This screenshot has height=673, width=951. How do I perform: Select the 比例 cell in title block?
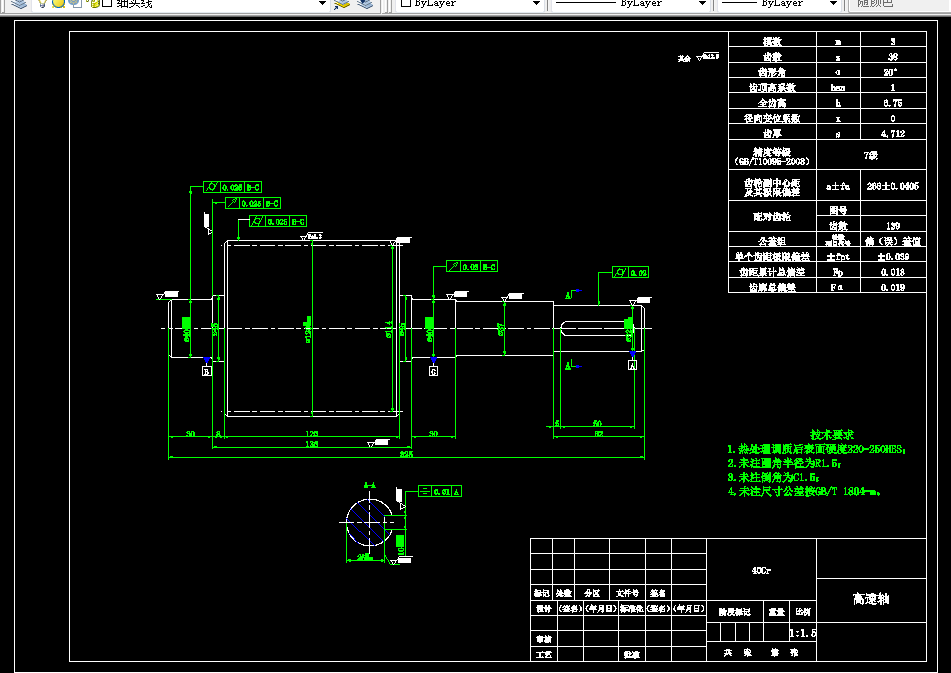point(802,612)
